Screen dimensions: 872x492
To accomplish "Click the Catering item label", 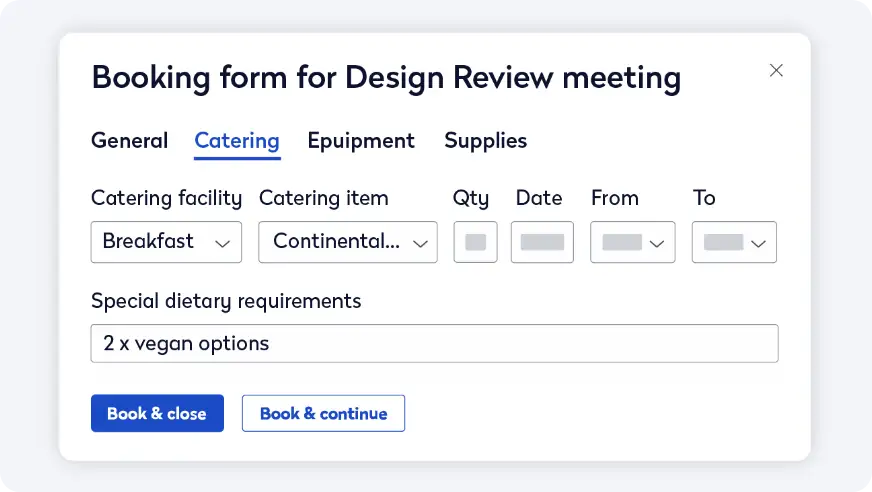I will point(323,198).
